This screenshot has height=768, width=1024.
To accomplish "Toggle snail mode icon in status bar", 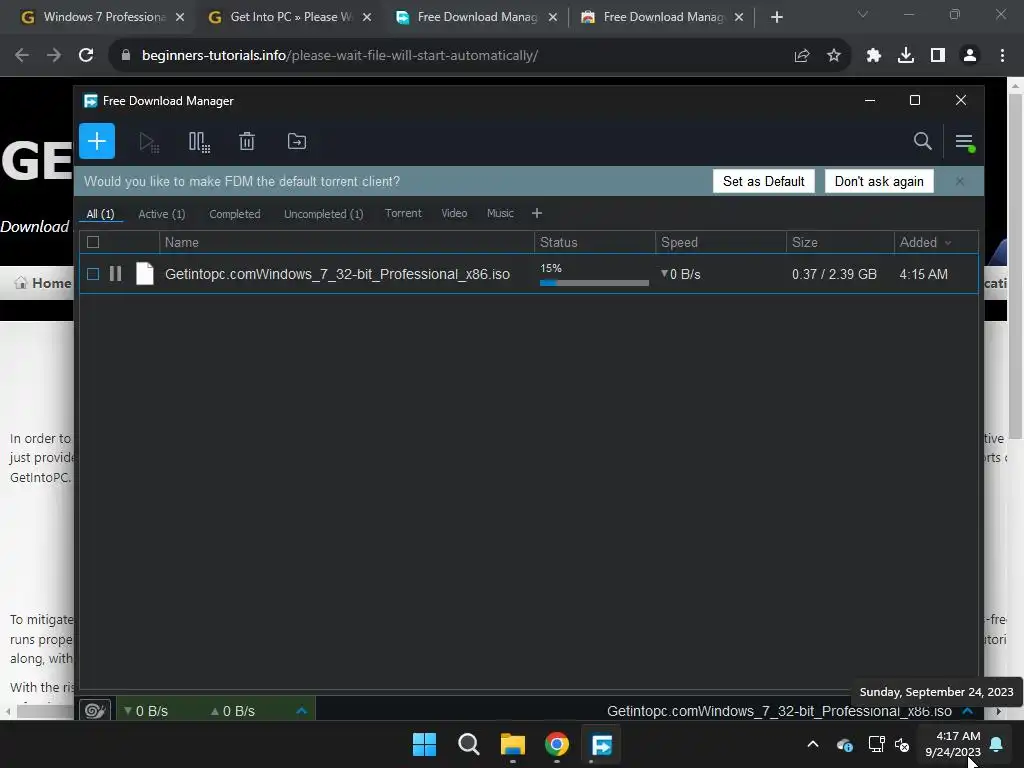I will 95,711.
